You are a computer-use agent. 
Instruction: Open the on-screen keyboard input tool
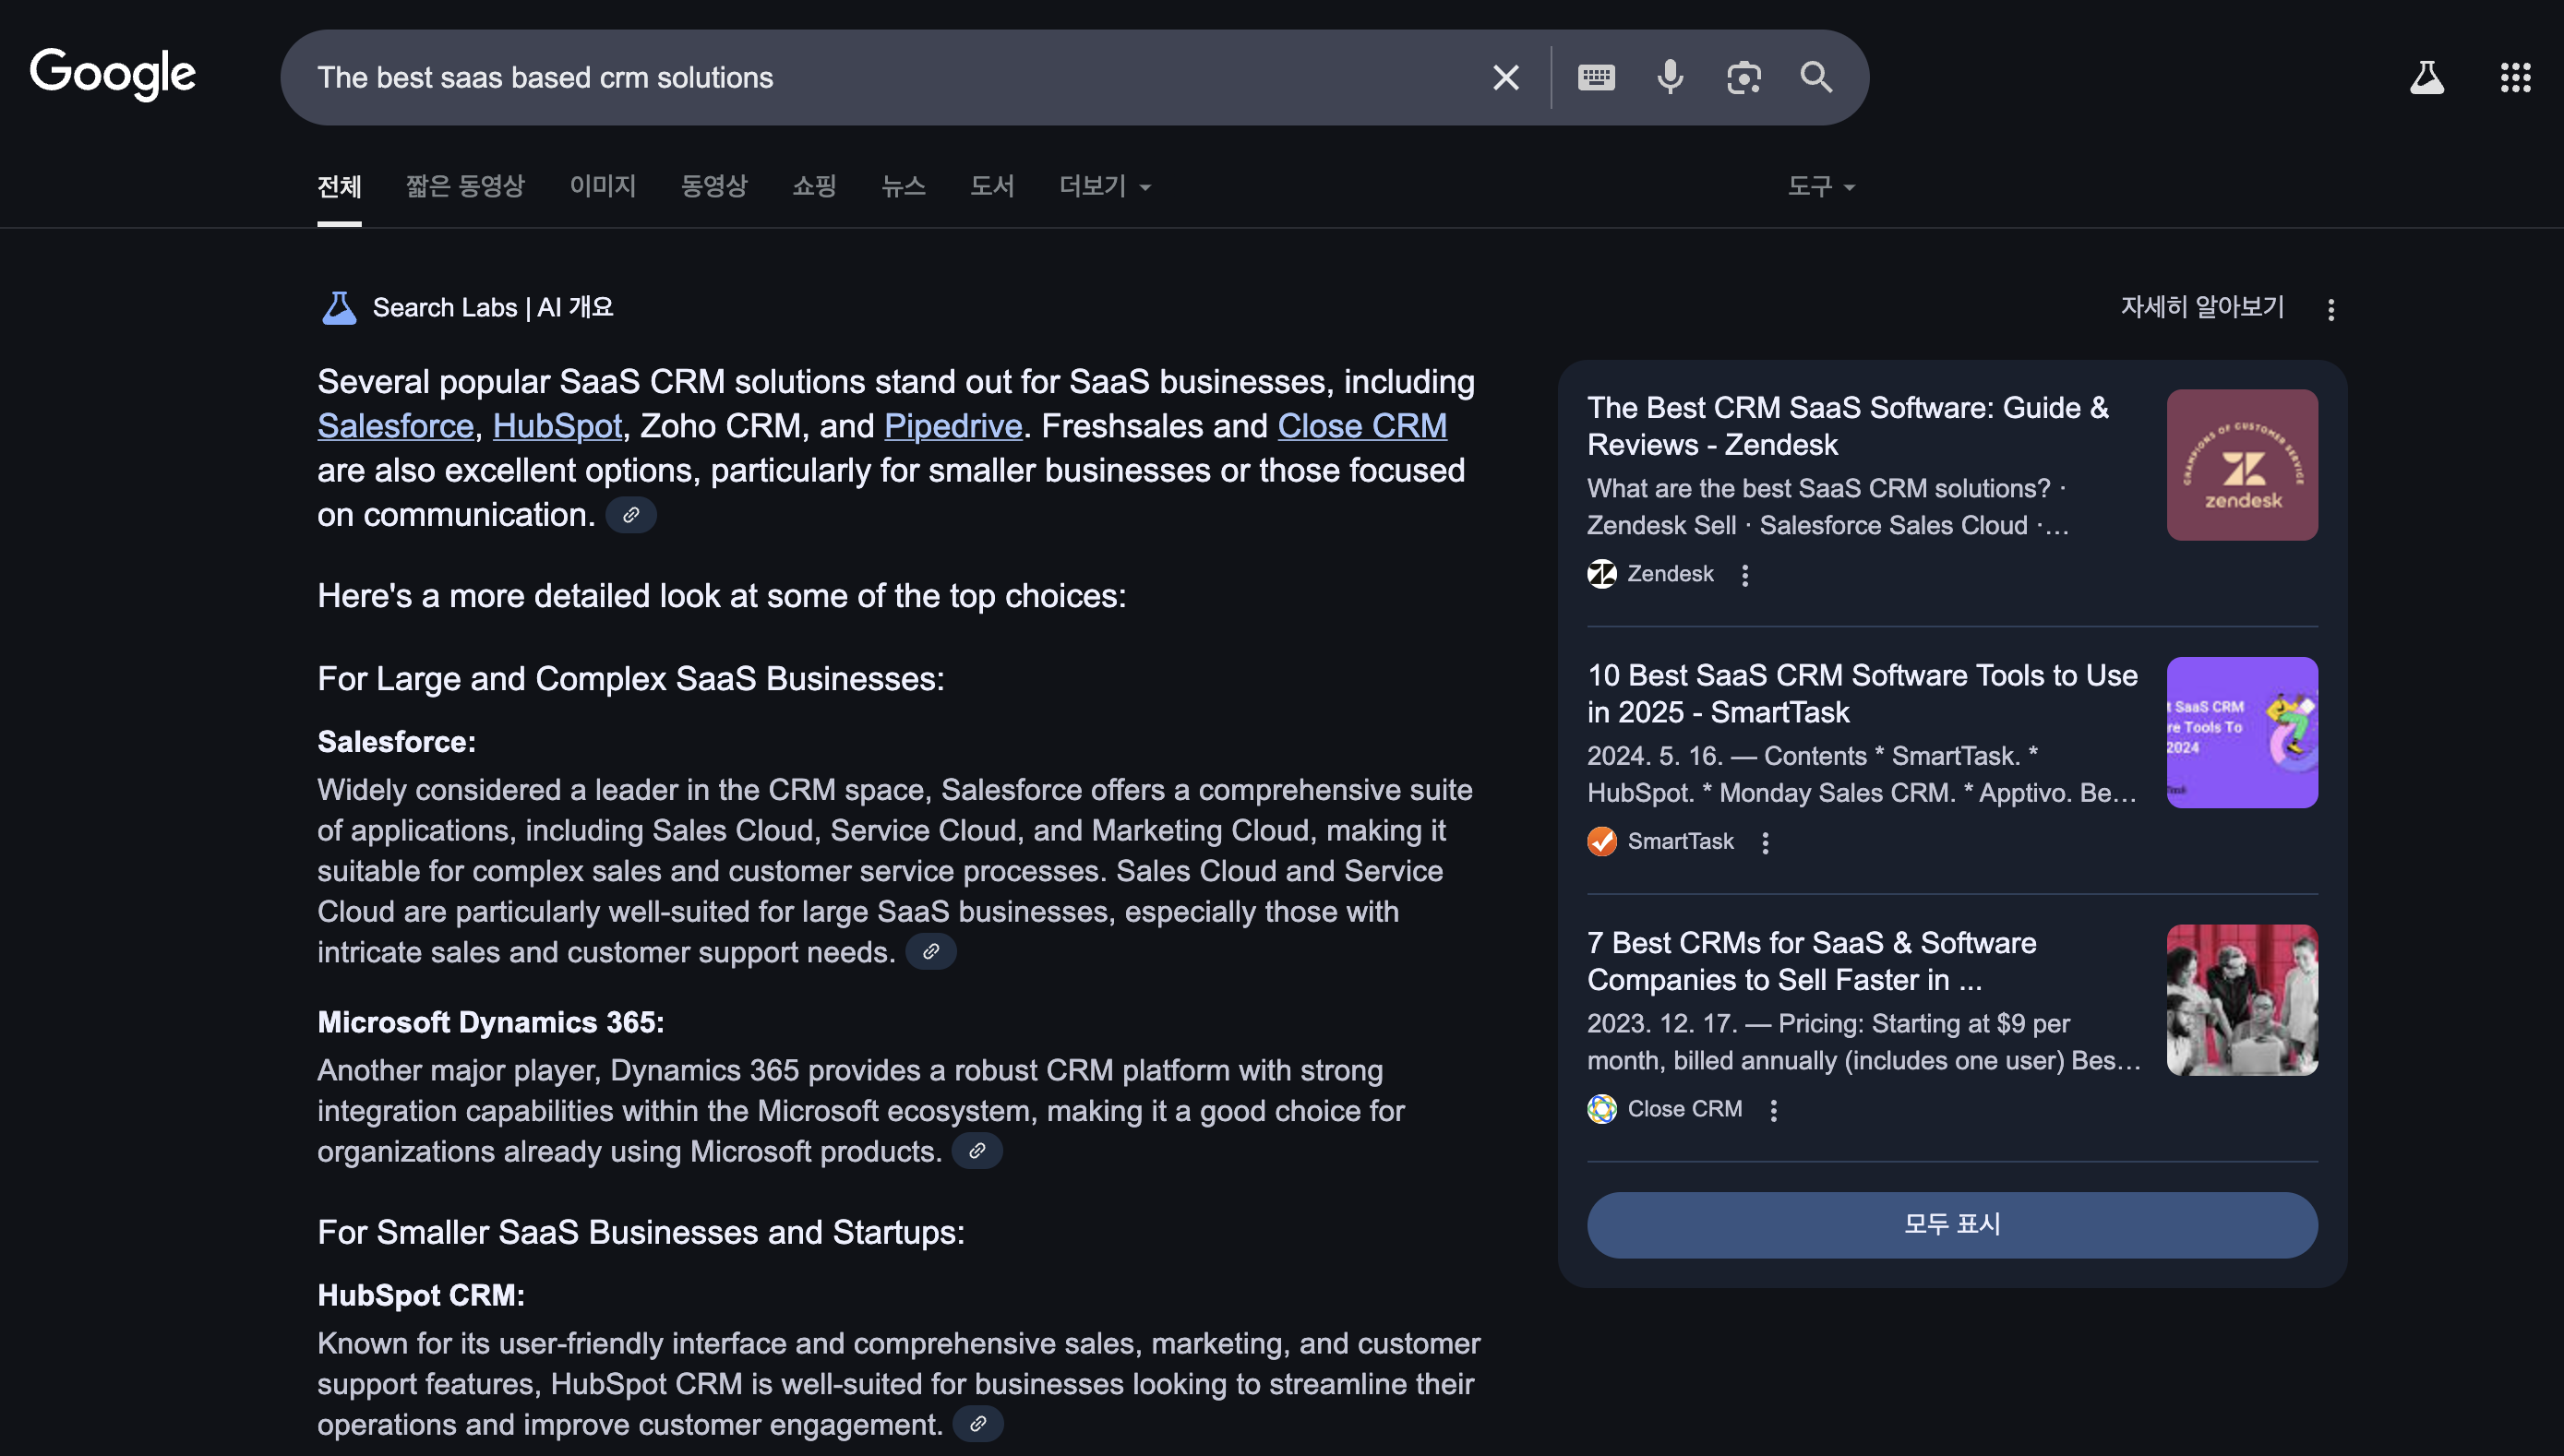(x=1596, y=77)
